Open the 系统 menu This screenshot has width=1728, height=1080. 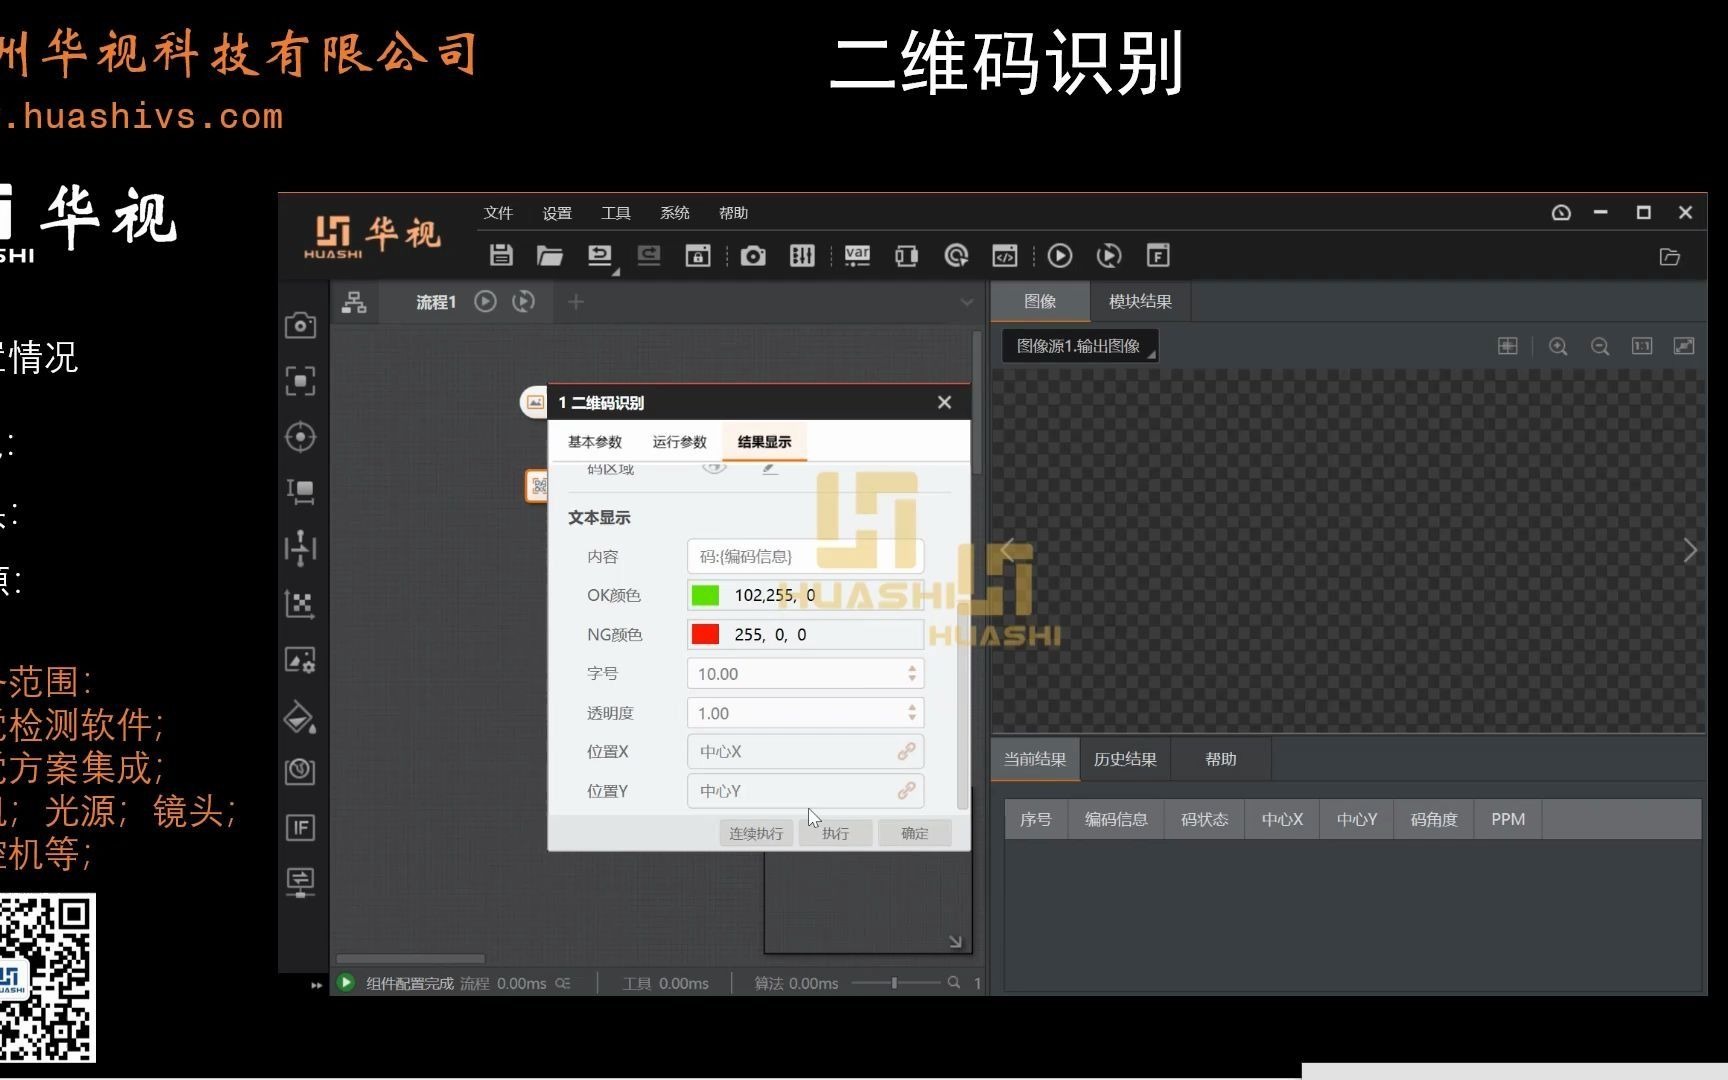(x=675, y=213)
